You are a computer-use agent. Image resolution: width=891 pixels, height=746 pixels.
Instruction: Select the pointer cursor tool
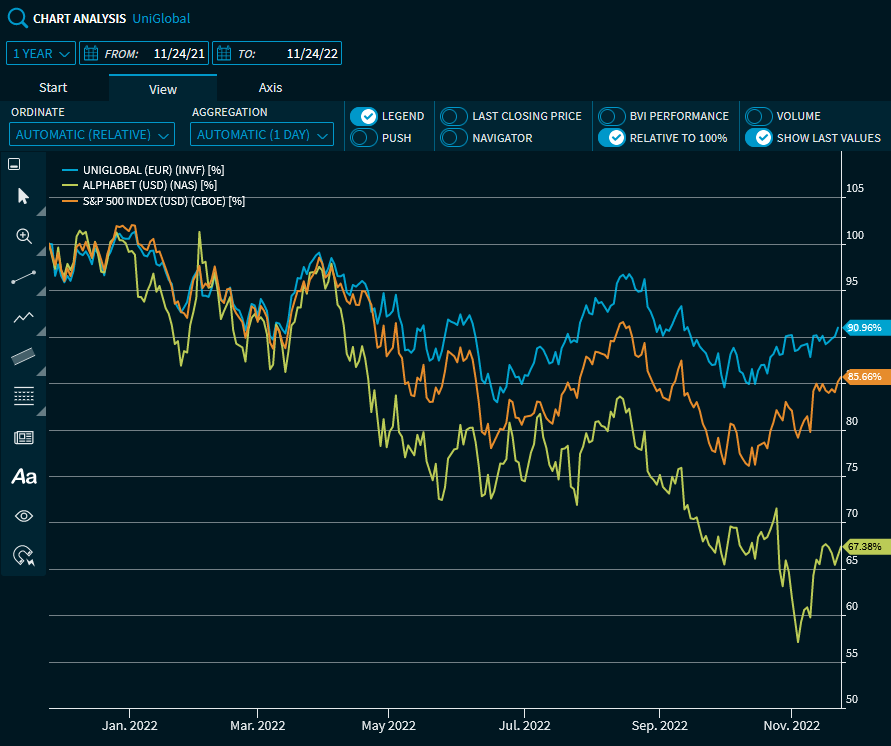coord(24,196)
